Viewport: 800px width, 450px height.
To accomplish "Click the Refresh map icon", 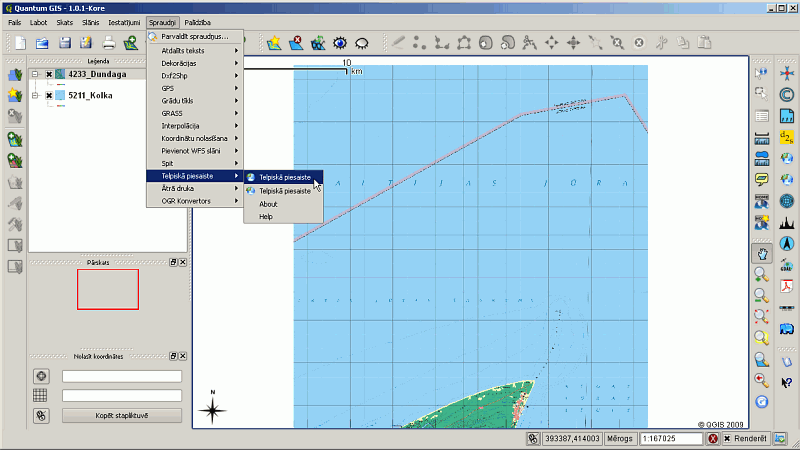I will pyautogui.click(x=762, y=402).
